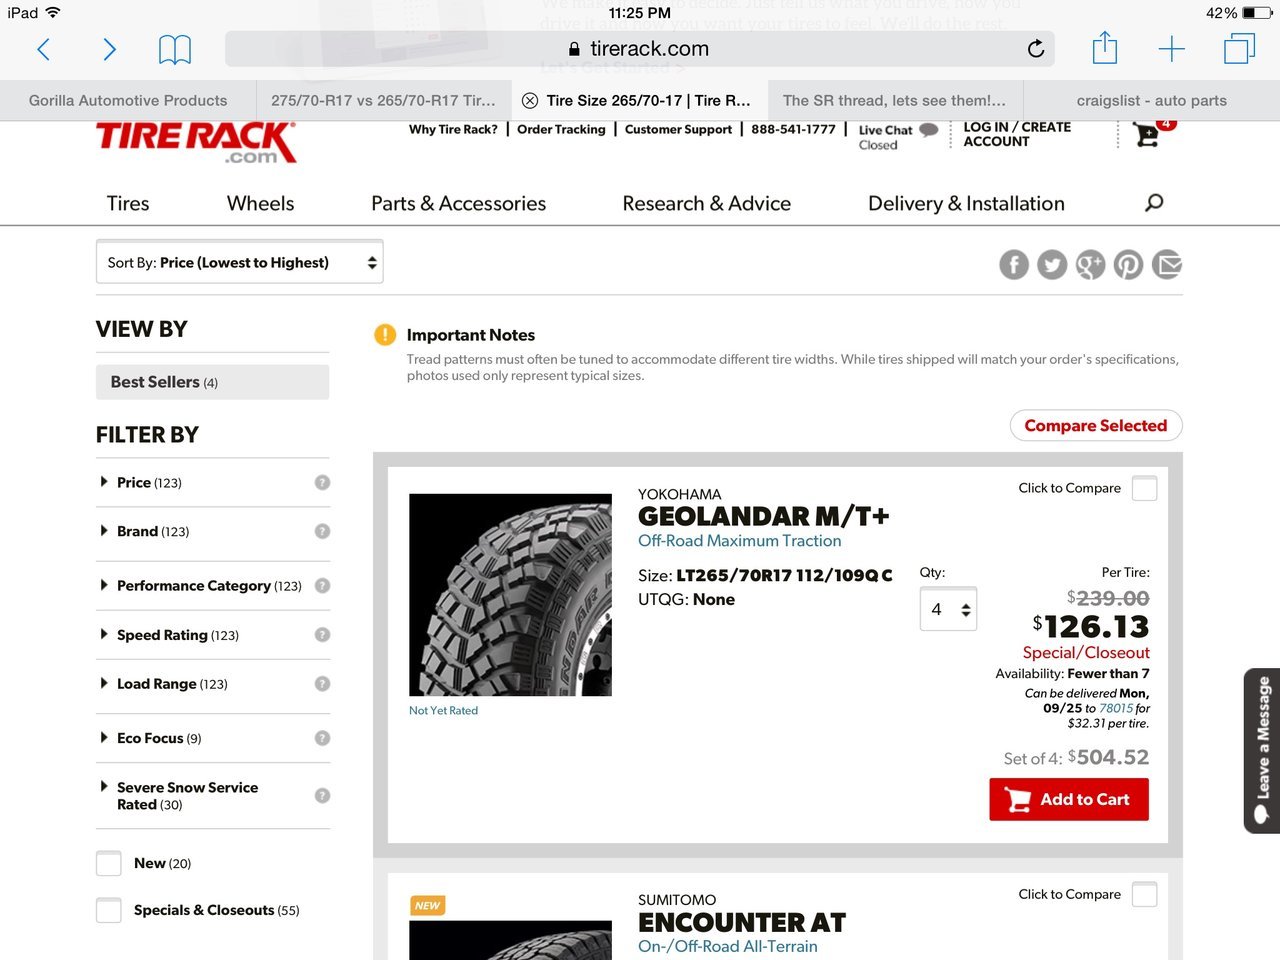Check Click to Compare for Geolandar M/T+

tap(1144, 488)
